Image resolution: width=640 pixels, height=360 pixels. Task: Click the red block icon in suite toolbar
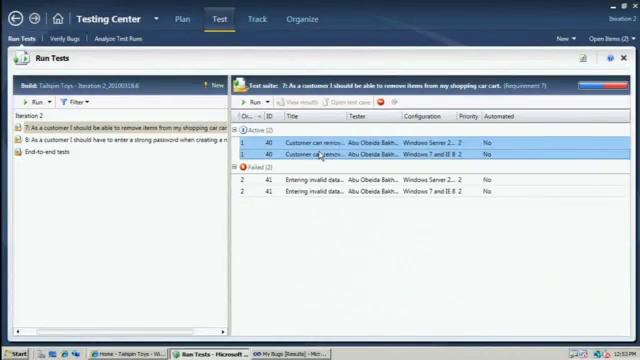[x=380, y=102]
